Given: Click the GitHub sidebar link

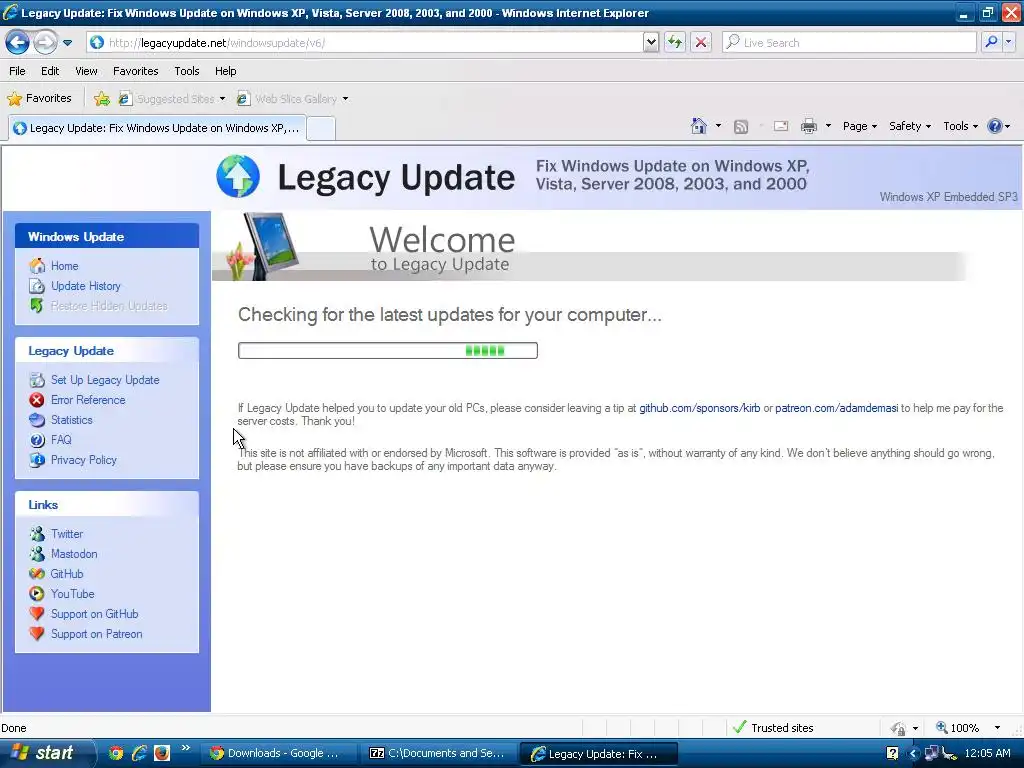Looking at the screenshot, I should click(x=67, y=574).
